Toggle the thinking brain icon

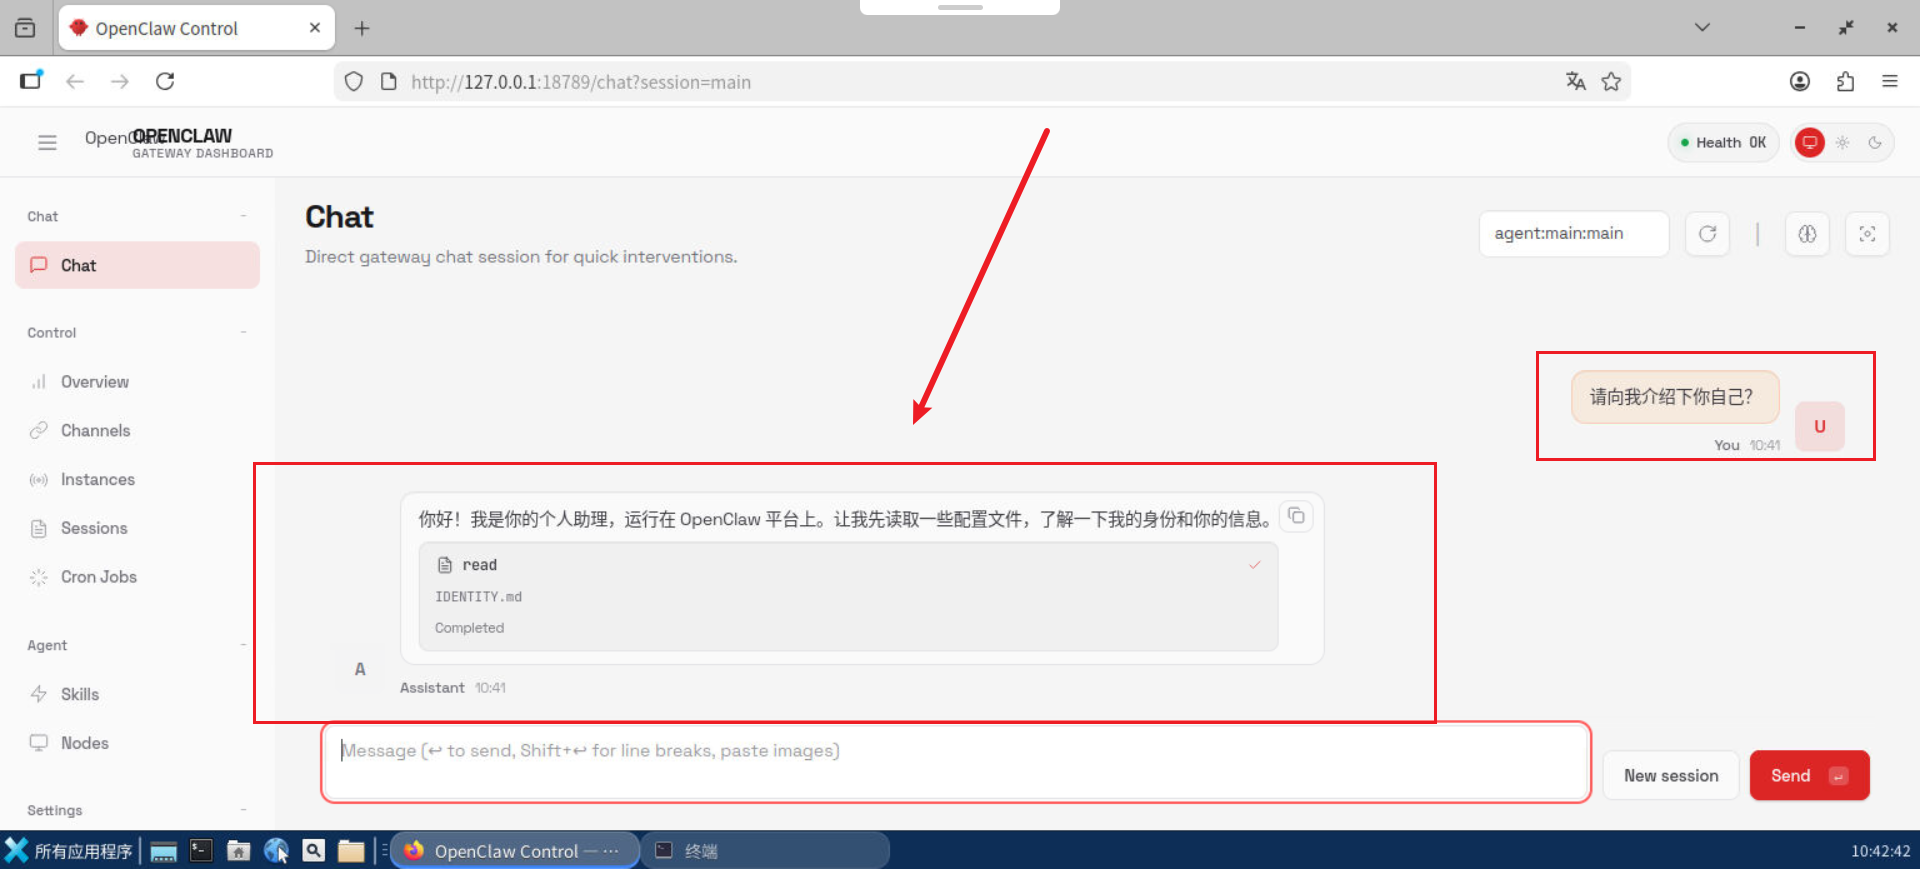coord(1807,234)
